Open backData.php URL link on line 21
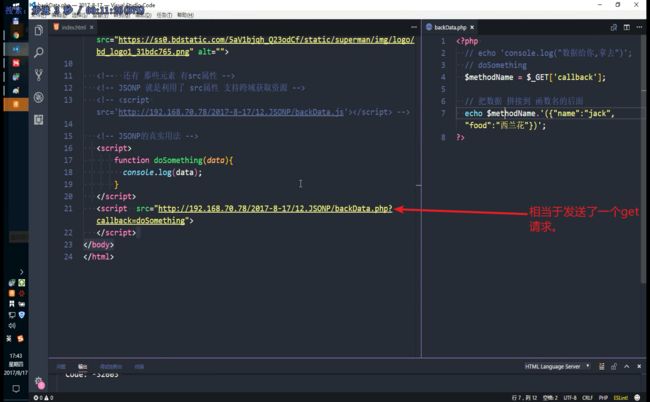This screenshot has width=650, height=402. (244, 214)
